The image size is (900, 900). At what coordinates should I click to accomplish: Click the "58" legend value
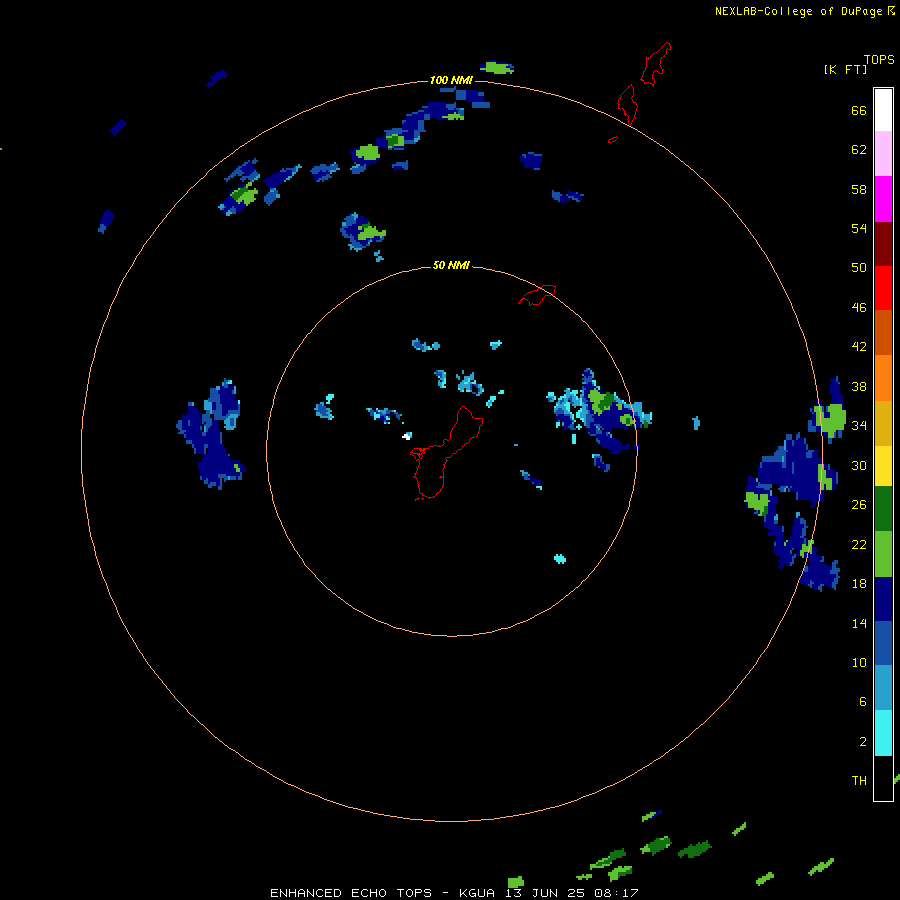pos(859,189)
